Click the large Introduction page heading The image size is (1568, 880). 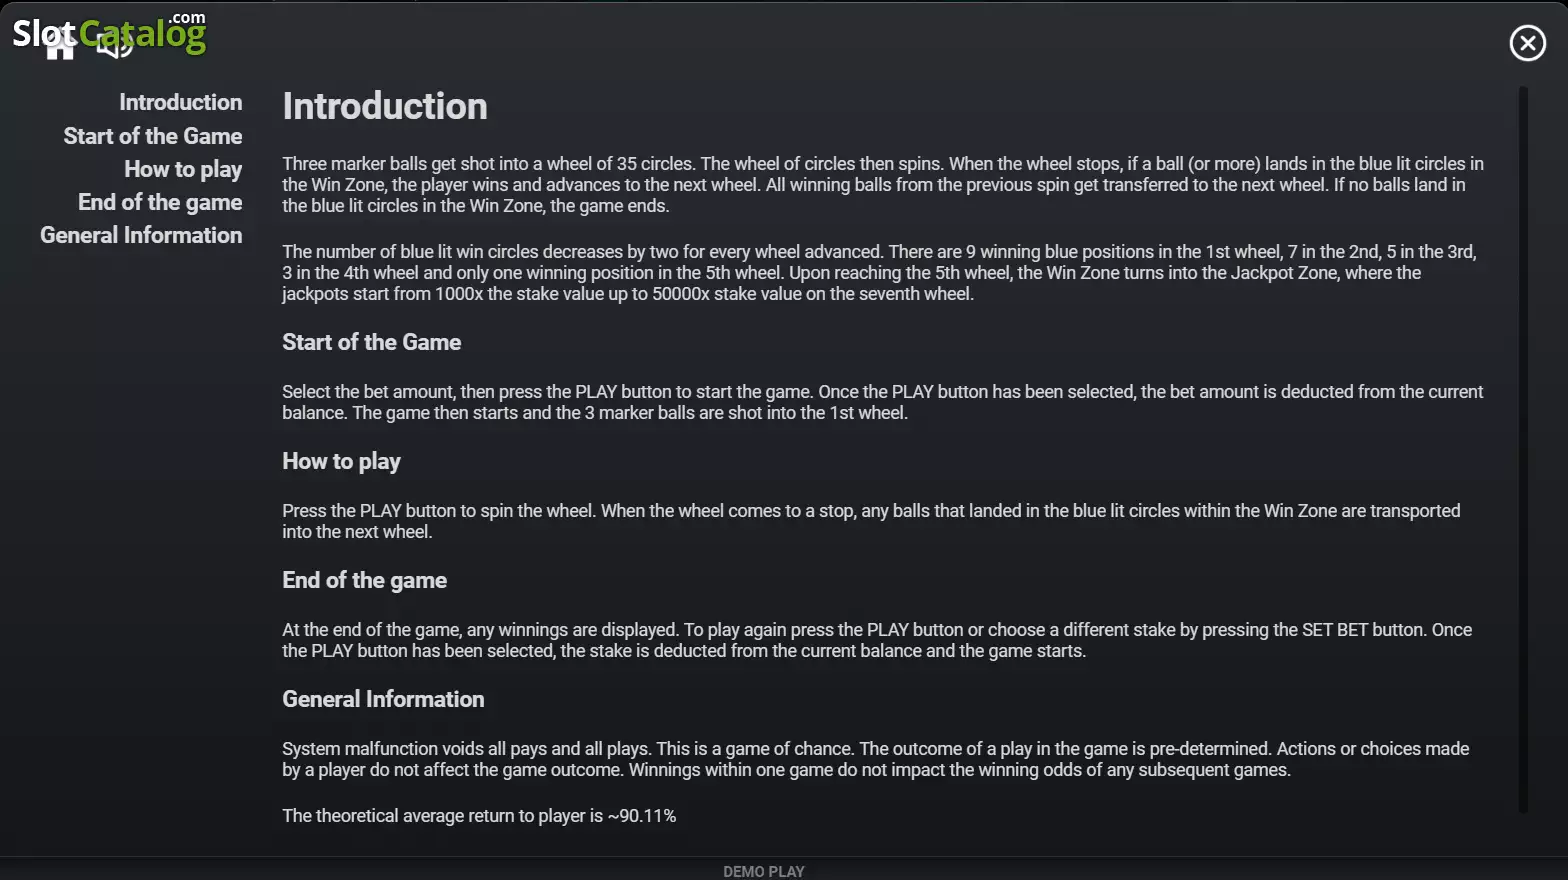coord(385,106)
